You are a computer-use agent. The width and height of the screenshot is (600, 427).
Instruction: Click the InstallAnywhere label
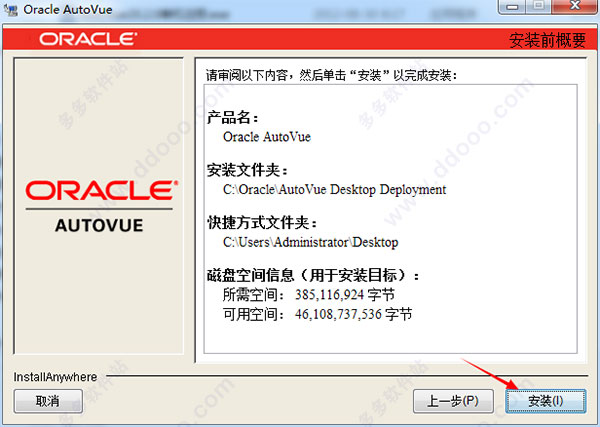55,377
